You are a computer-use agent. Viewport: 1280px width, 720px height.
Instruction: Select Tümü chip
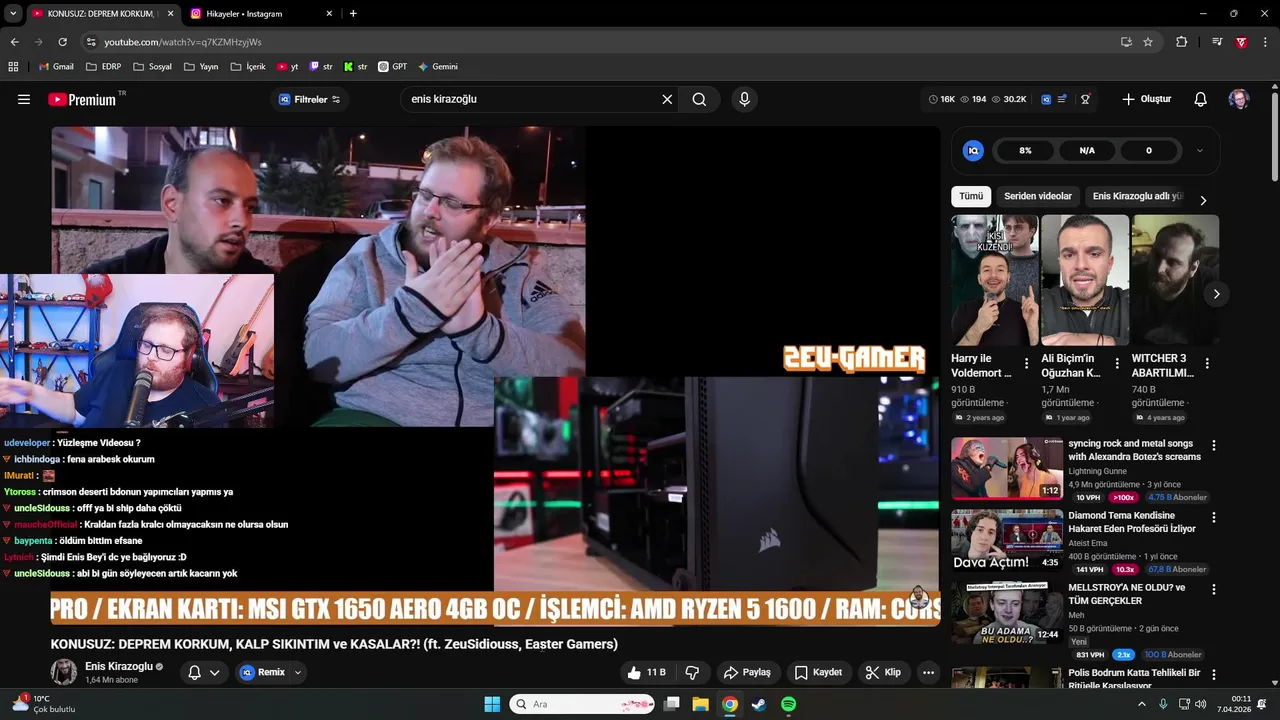point(971,196)
